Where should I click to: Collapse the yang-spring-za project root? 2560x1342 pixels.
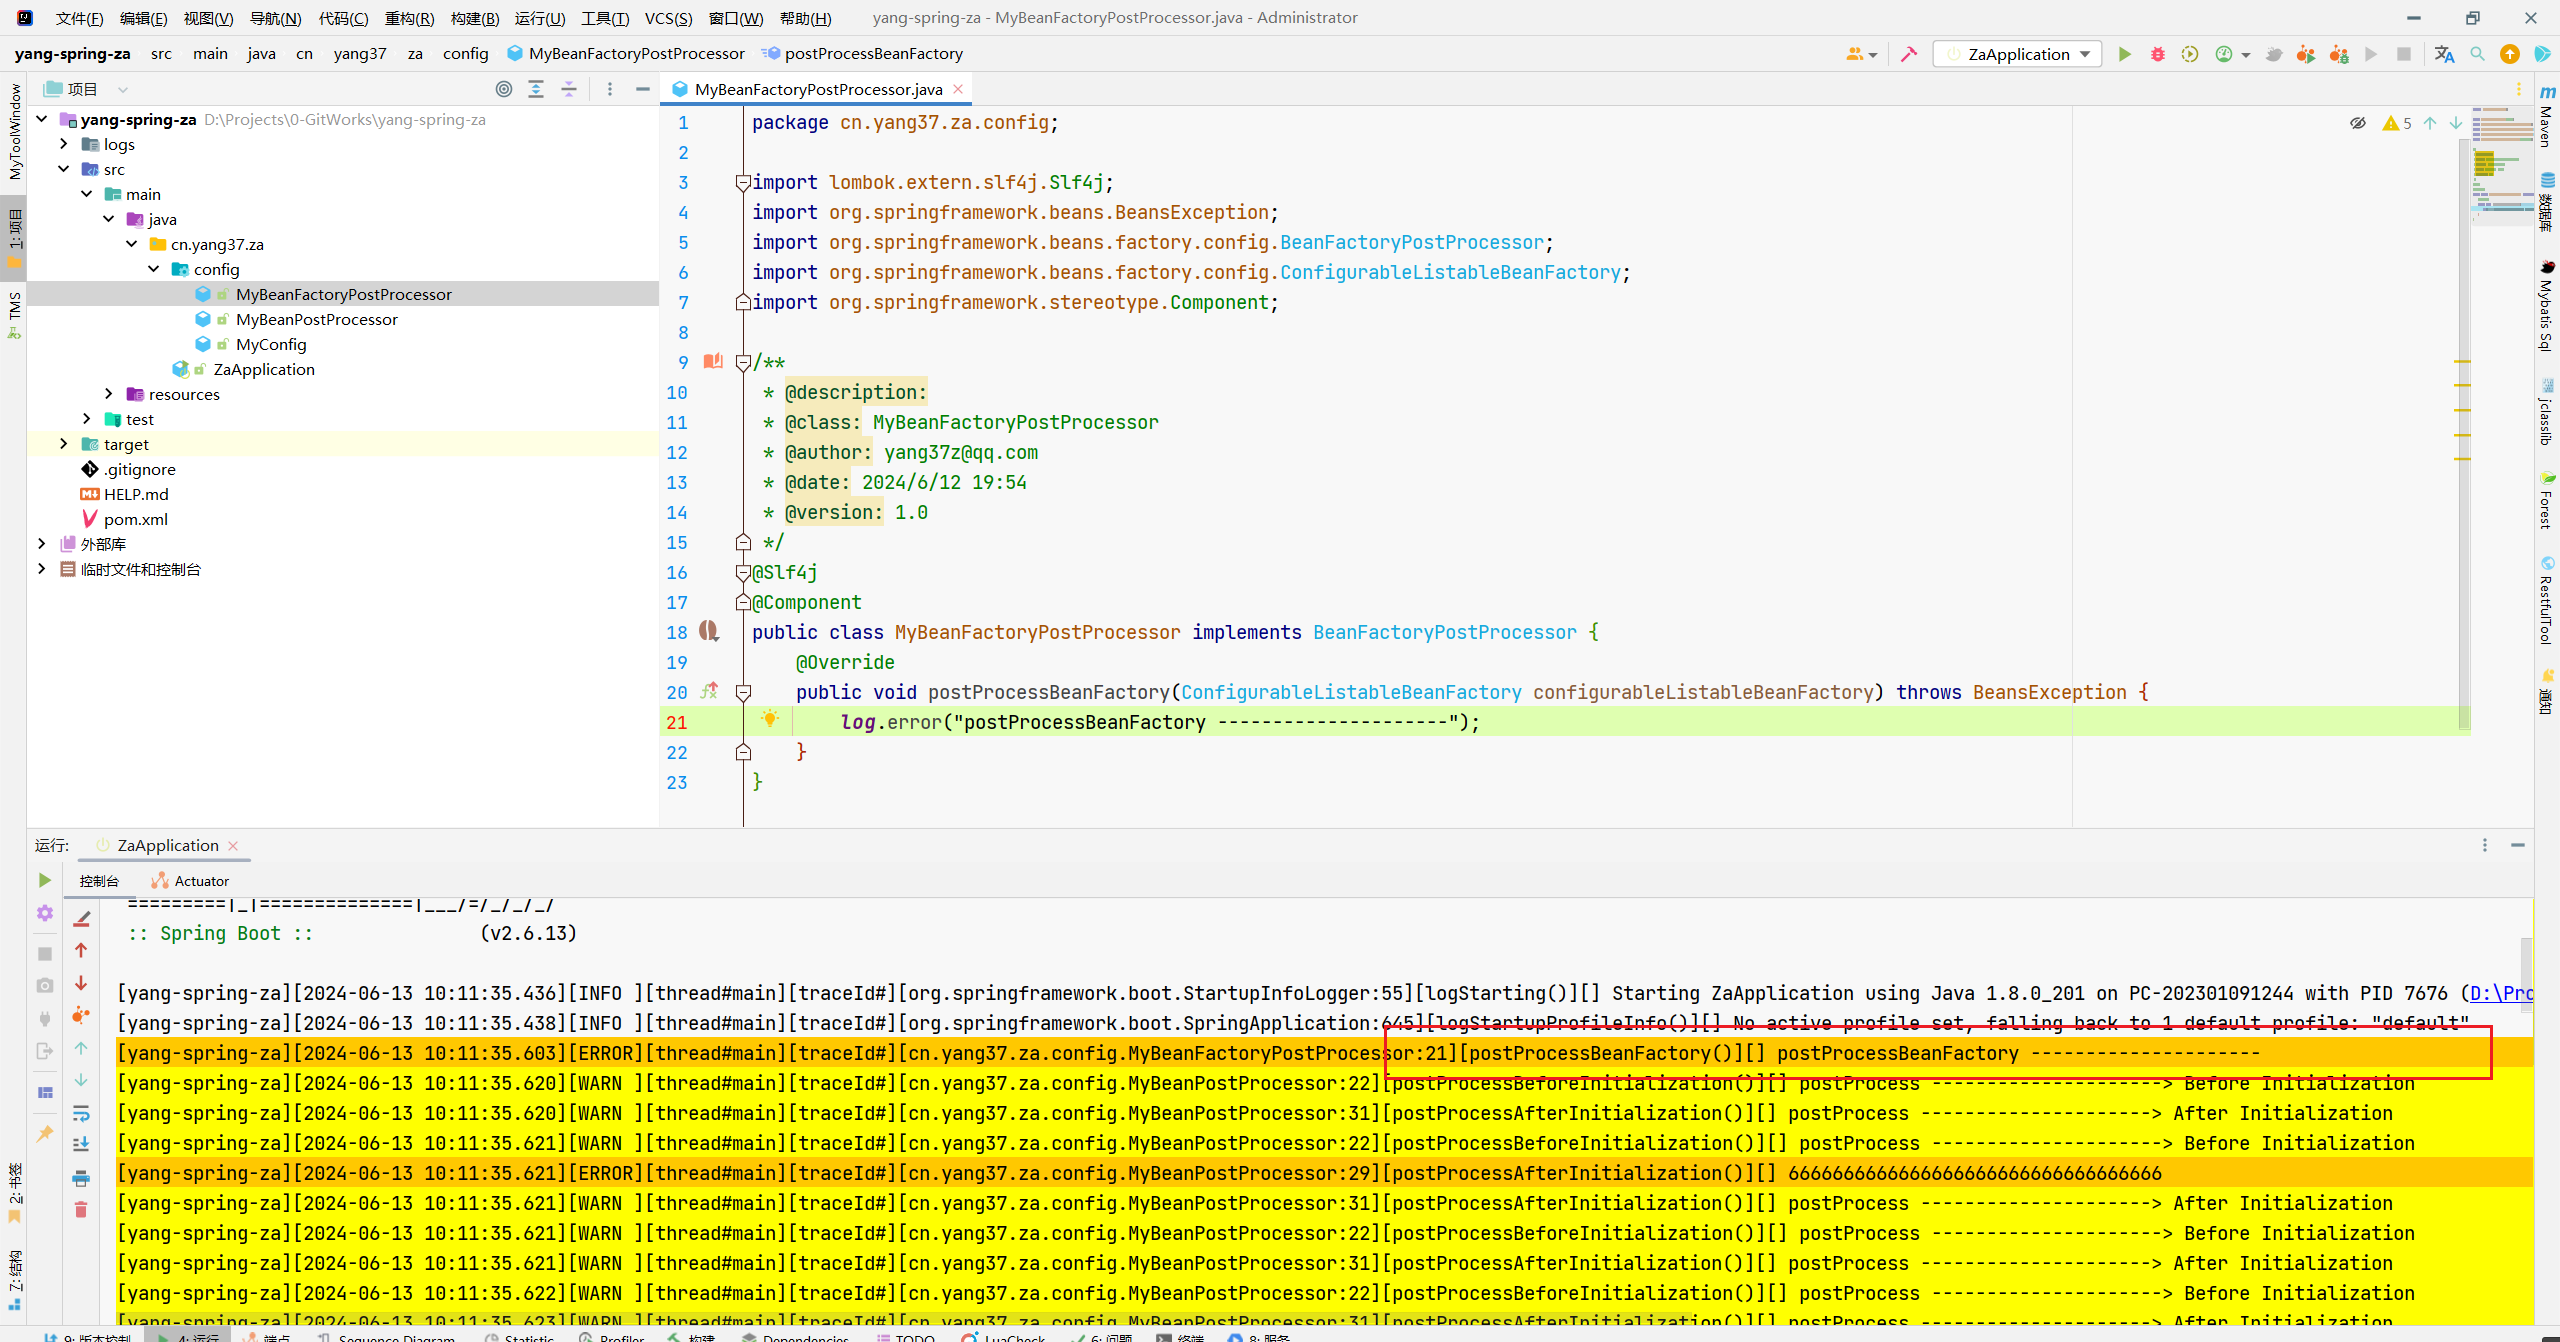[x=42, y=119]
